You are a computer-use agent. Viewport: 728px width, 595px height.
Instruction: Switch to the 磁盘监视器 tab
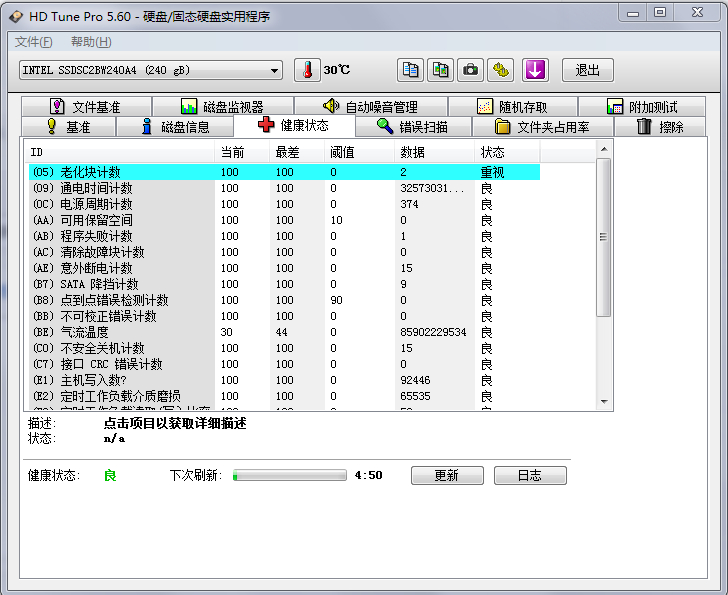pyautogui.click(x=223, y=107)
